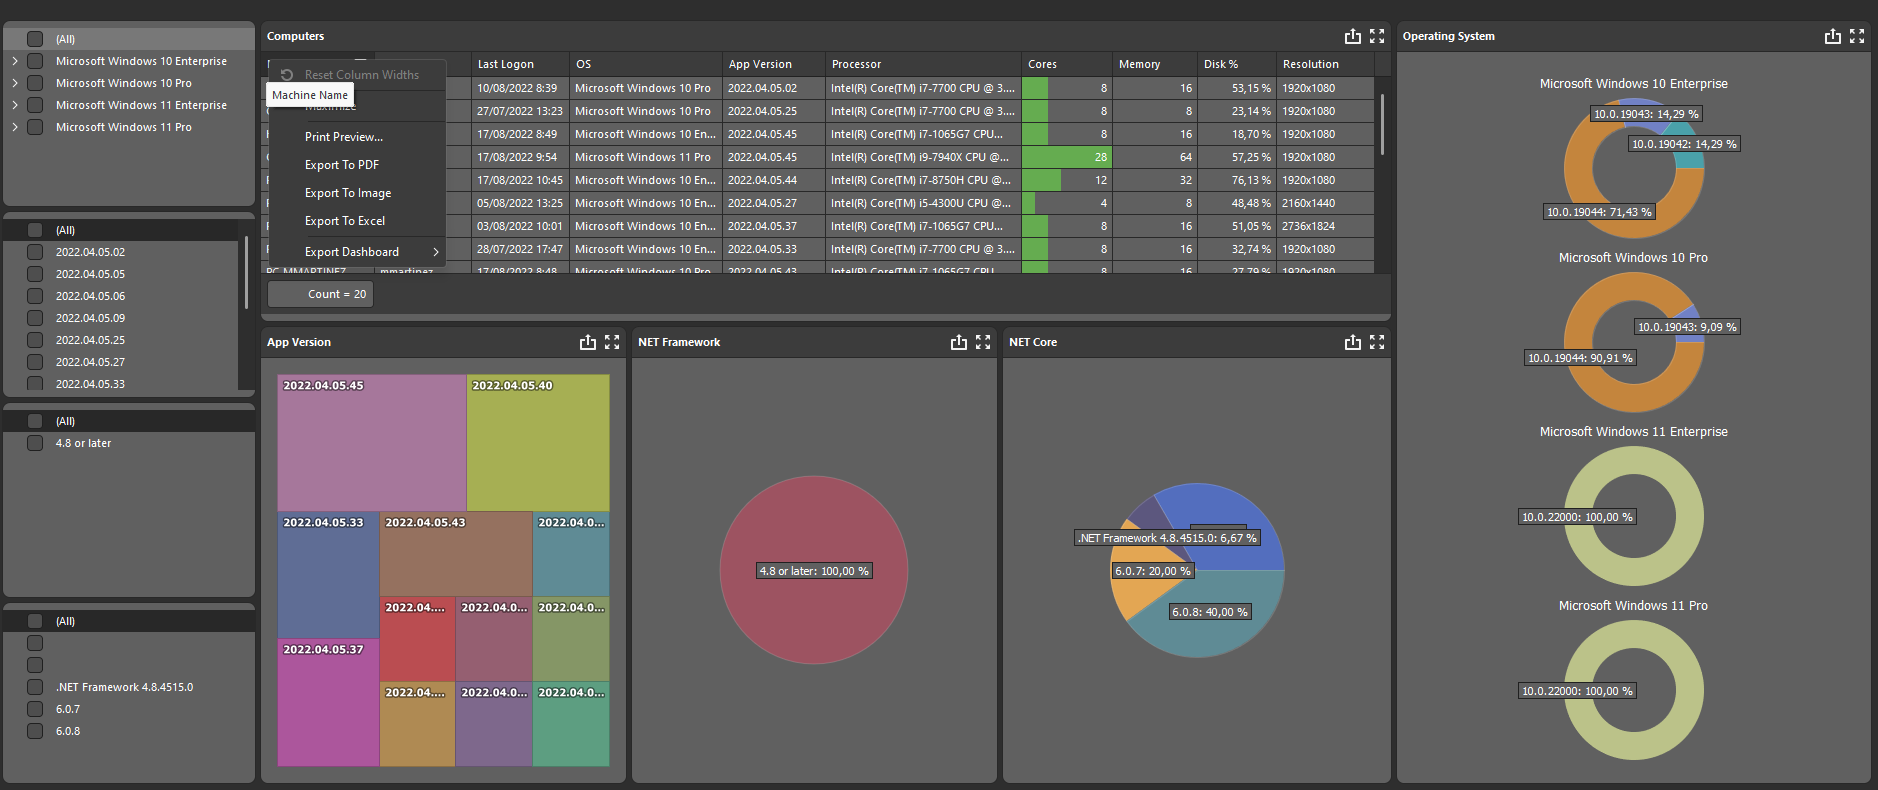Screen dimensions: 1878x790
Task: Sort by the Last Logon column header
Action: click(x=519, y=64)
